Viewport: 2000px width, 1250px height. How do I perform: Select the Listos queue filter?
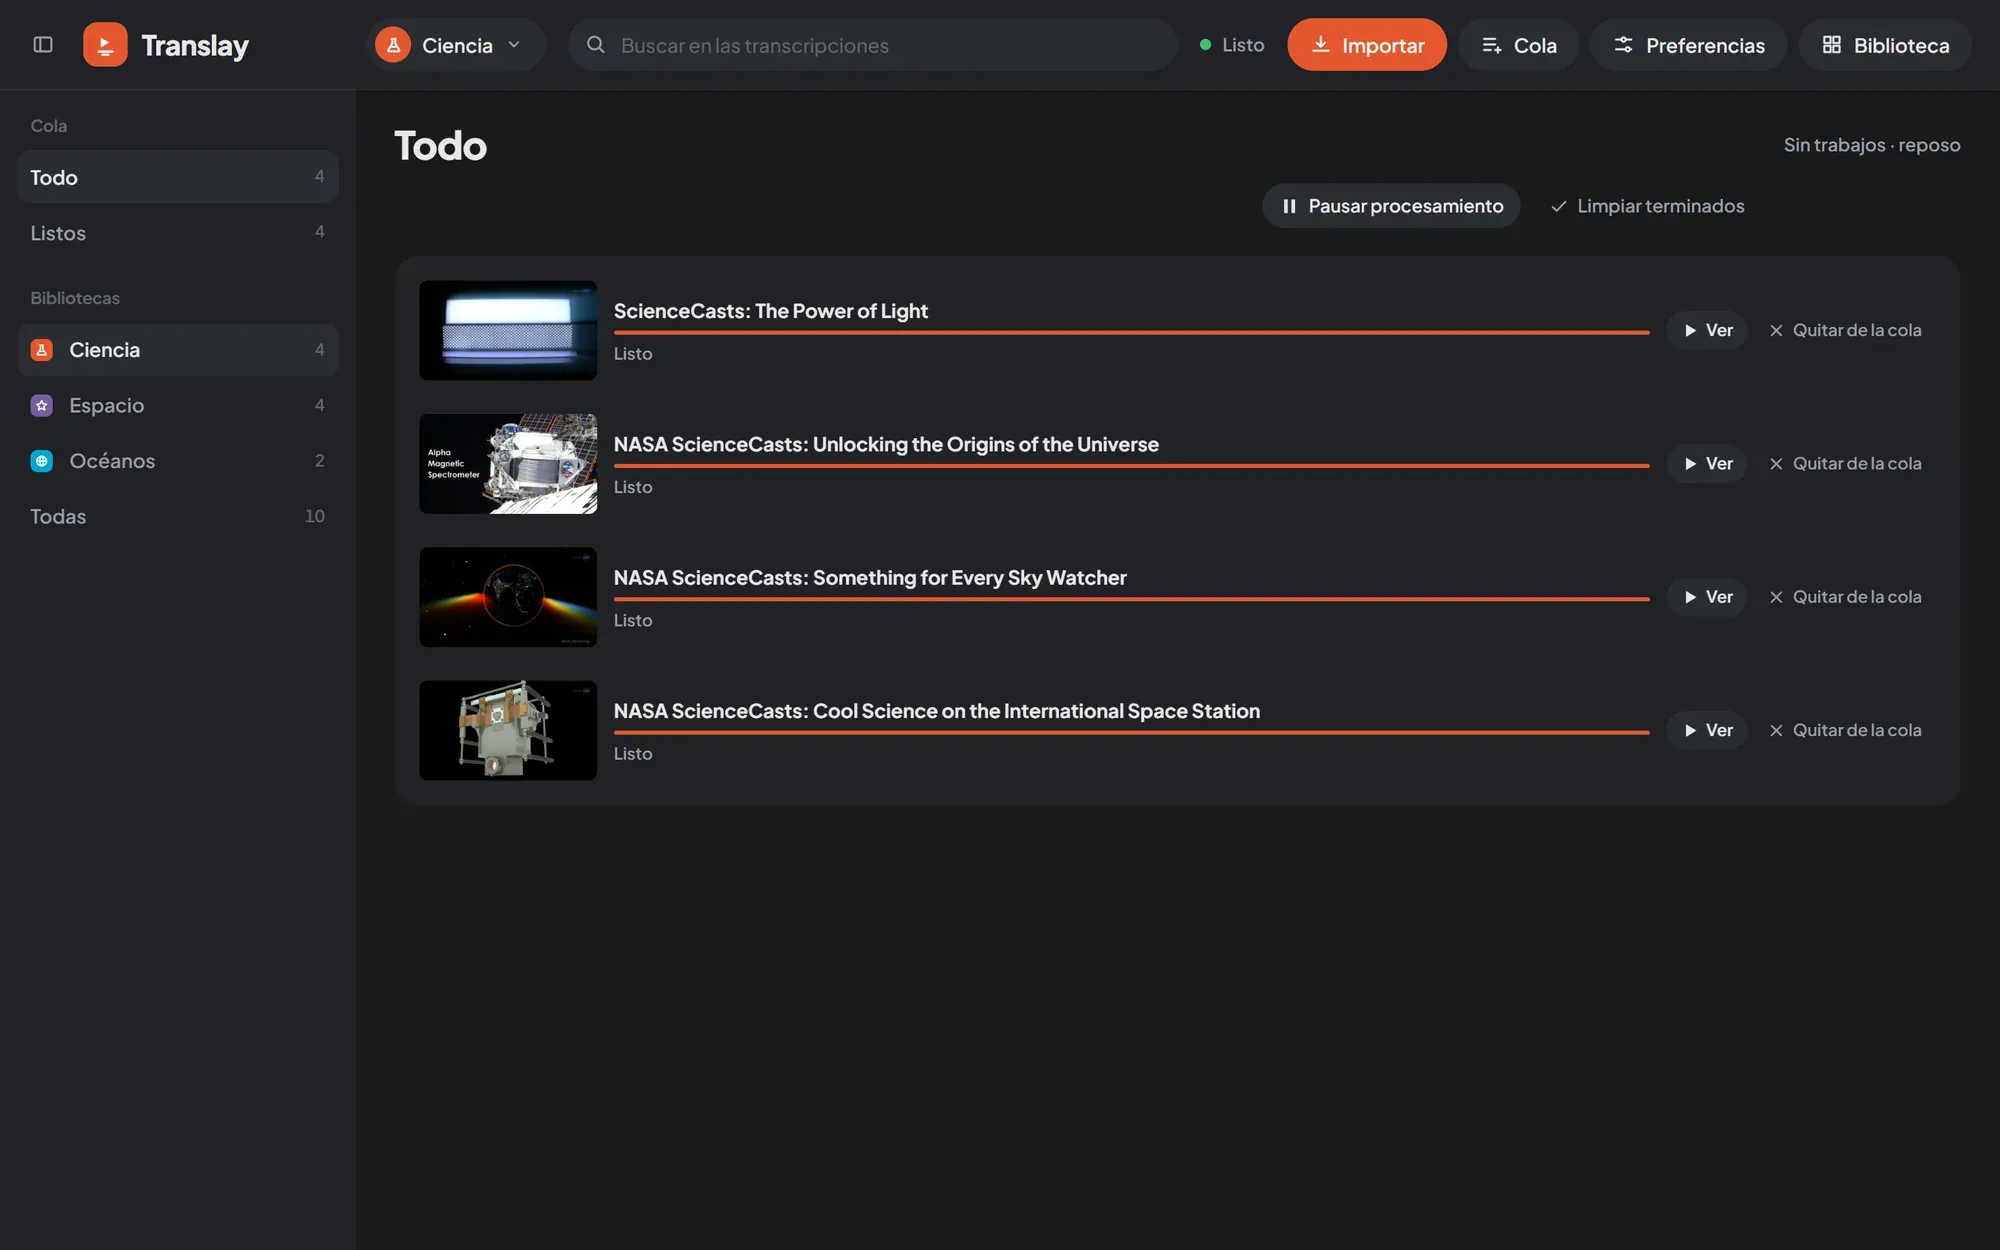[178, 233]
